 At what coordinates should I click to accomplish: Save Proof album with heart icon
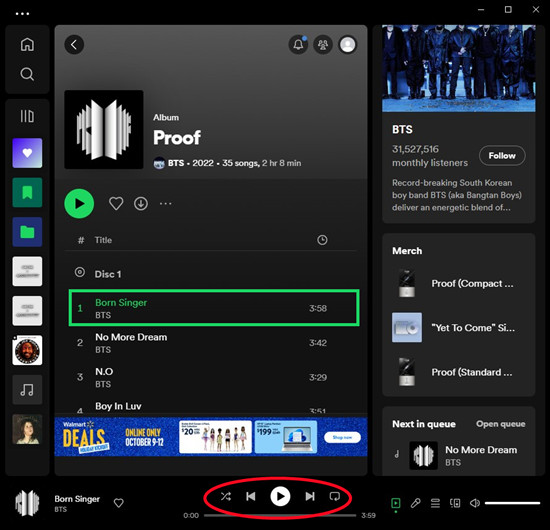tap(116, 203)
